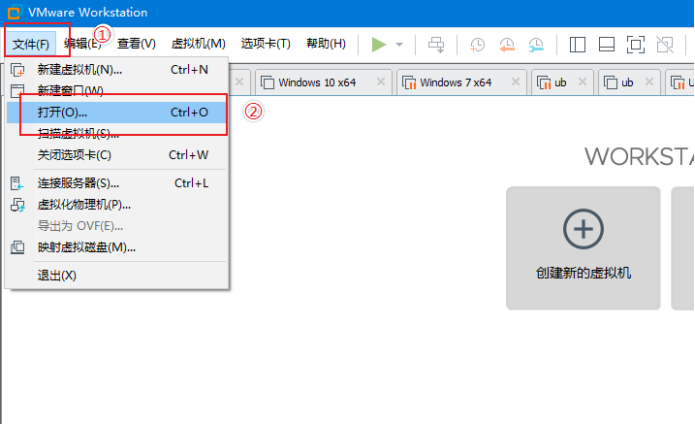
Task: Choose 映射虚拟磁盘(M)... menu entry
Action: pyautogui.click(x=117, y=247)
